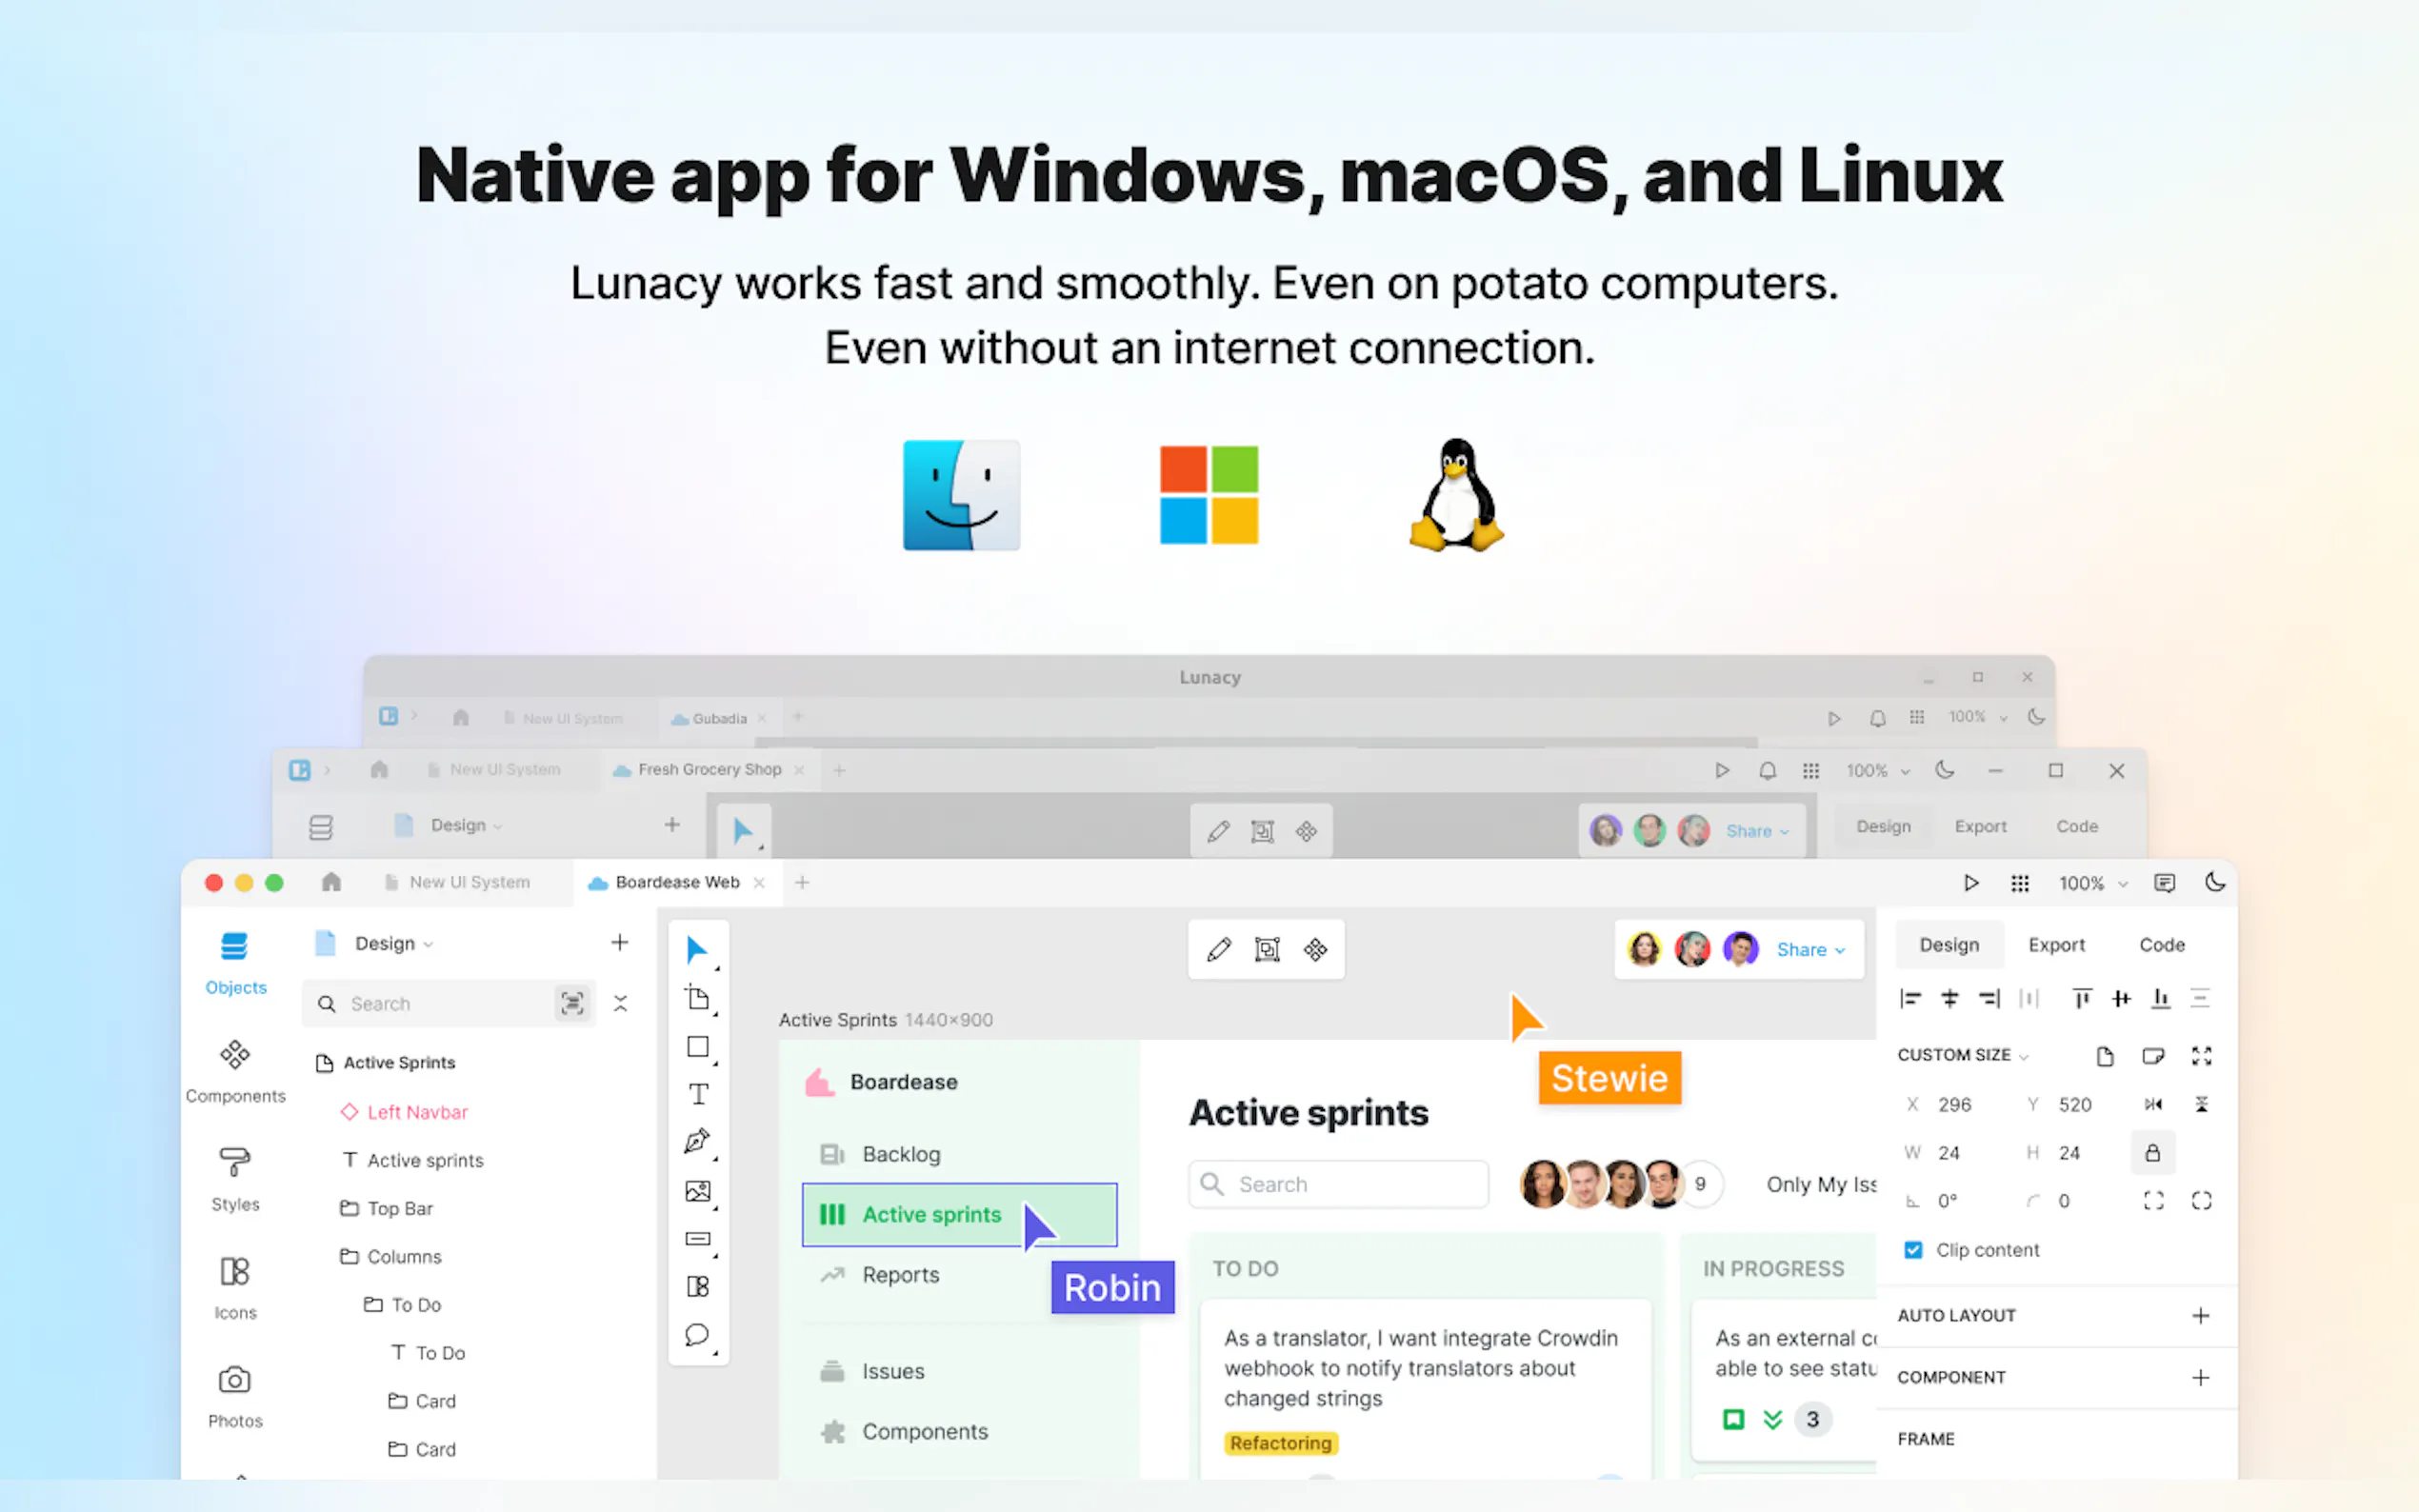Select the Pen tool in toolbar
The image size is (2419, 1512).
pyautogui.click(x=697, y=1141)
